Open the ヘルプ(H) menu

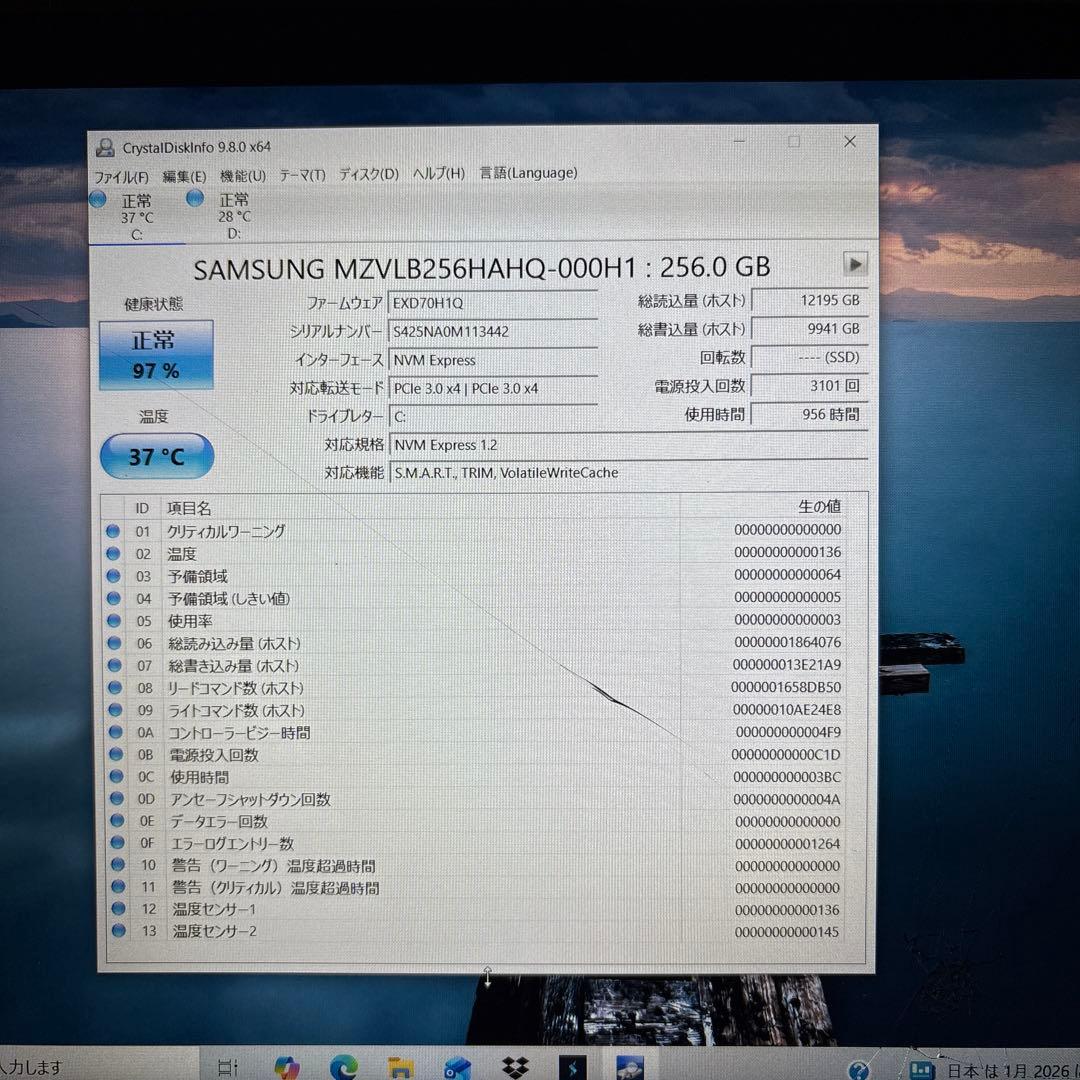click(x=439, y=174)
